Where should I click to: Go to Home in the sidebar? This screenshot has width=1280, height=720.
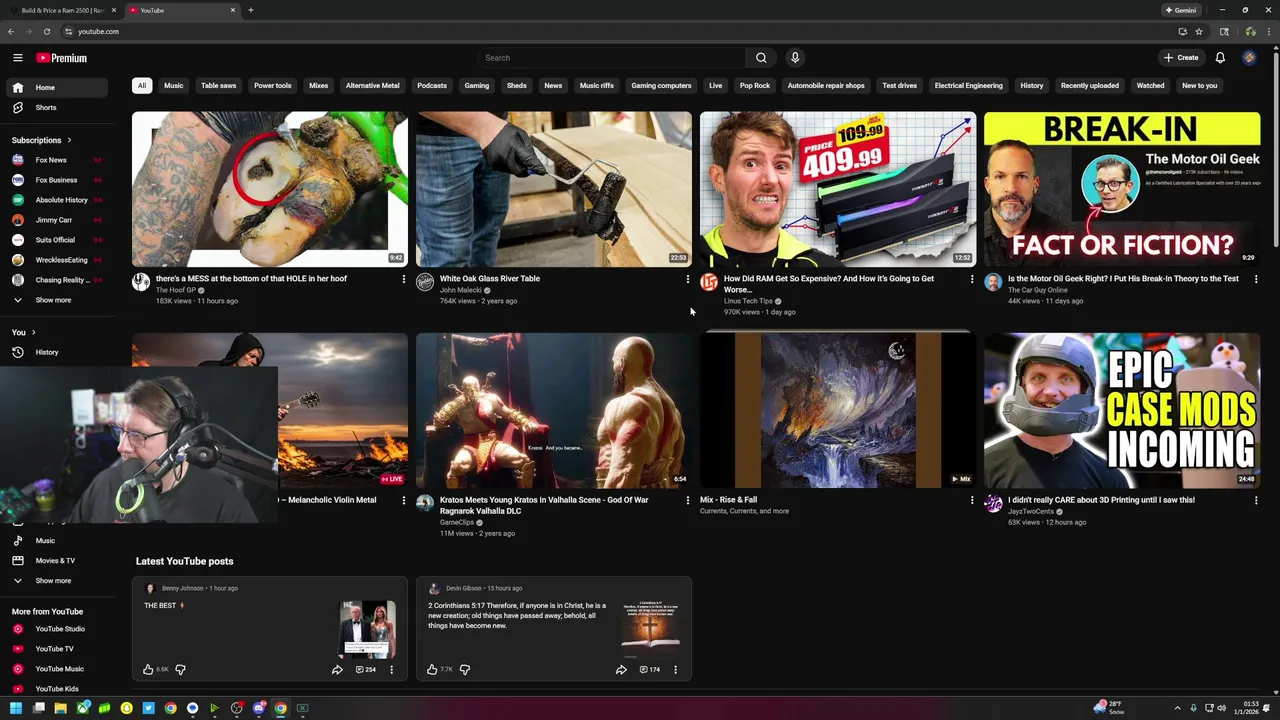click(55, 87)
